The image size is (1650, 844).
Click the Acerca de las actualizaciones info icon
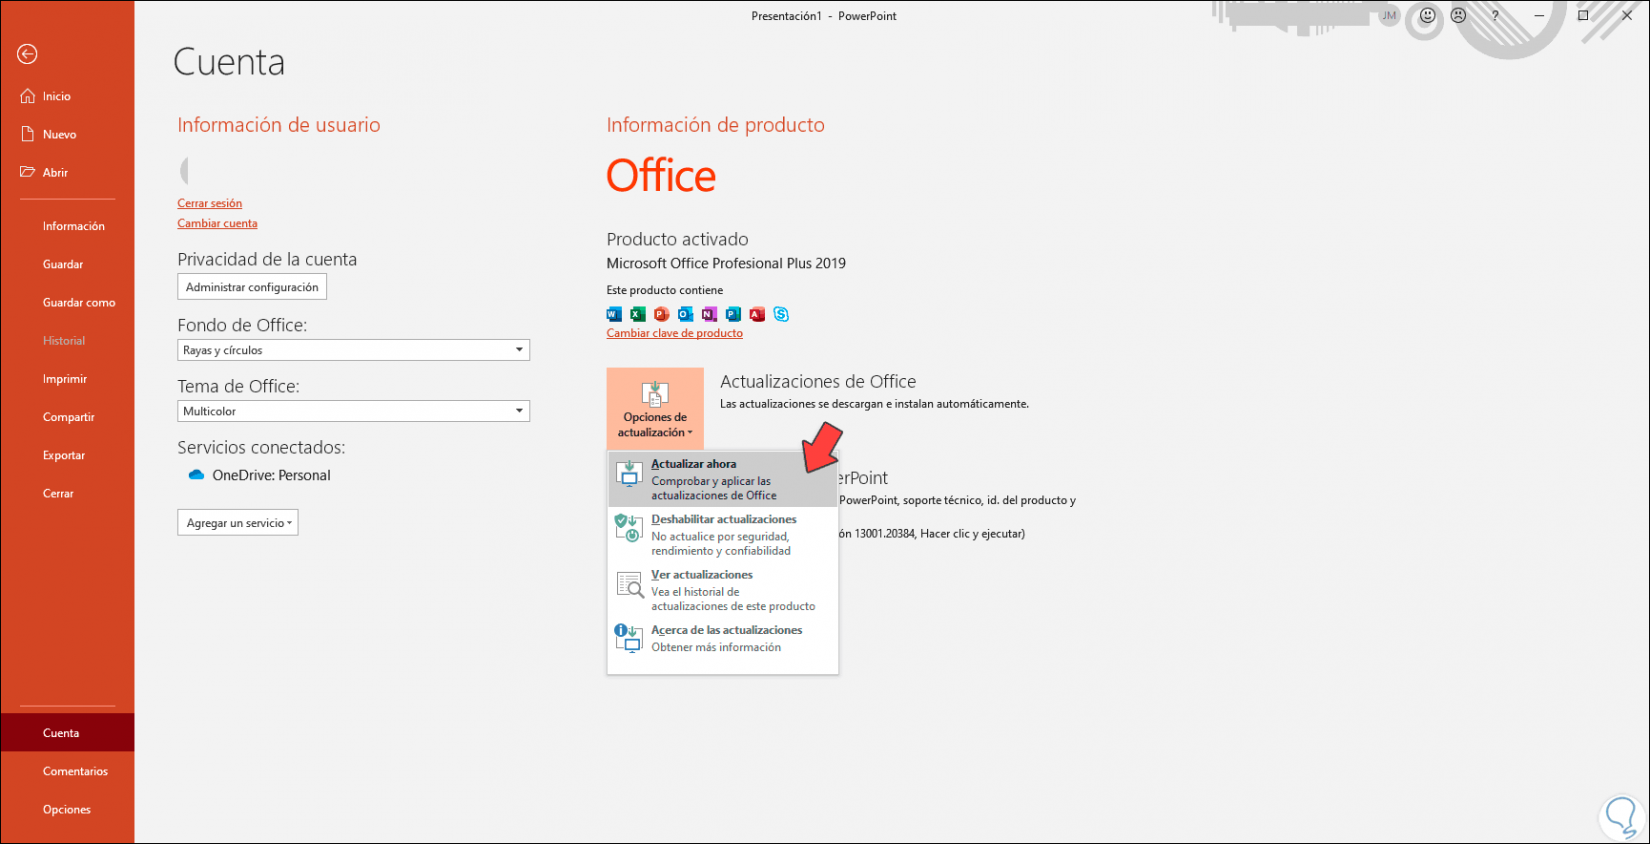pos(629,638)
